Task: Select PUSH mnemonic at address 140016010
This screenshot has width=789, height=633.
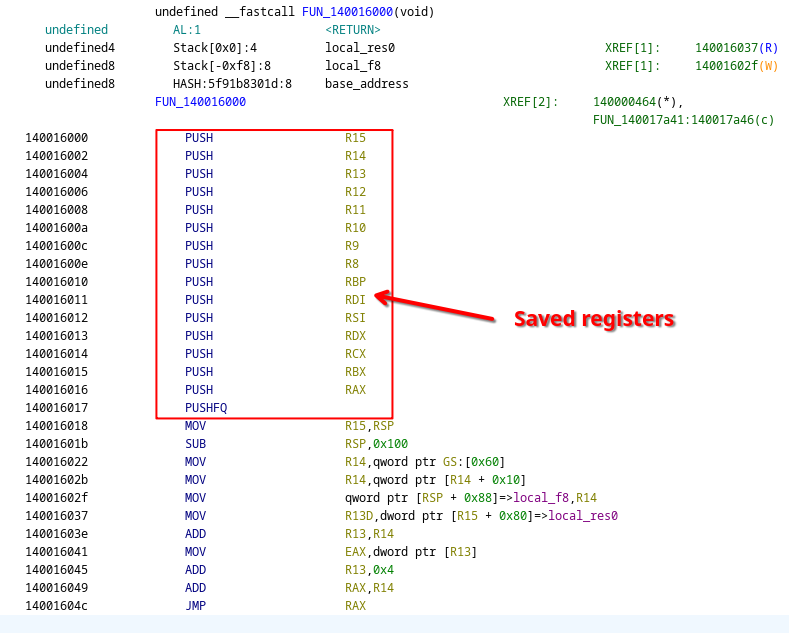Action: click(199, 282)
